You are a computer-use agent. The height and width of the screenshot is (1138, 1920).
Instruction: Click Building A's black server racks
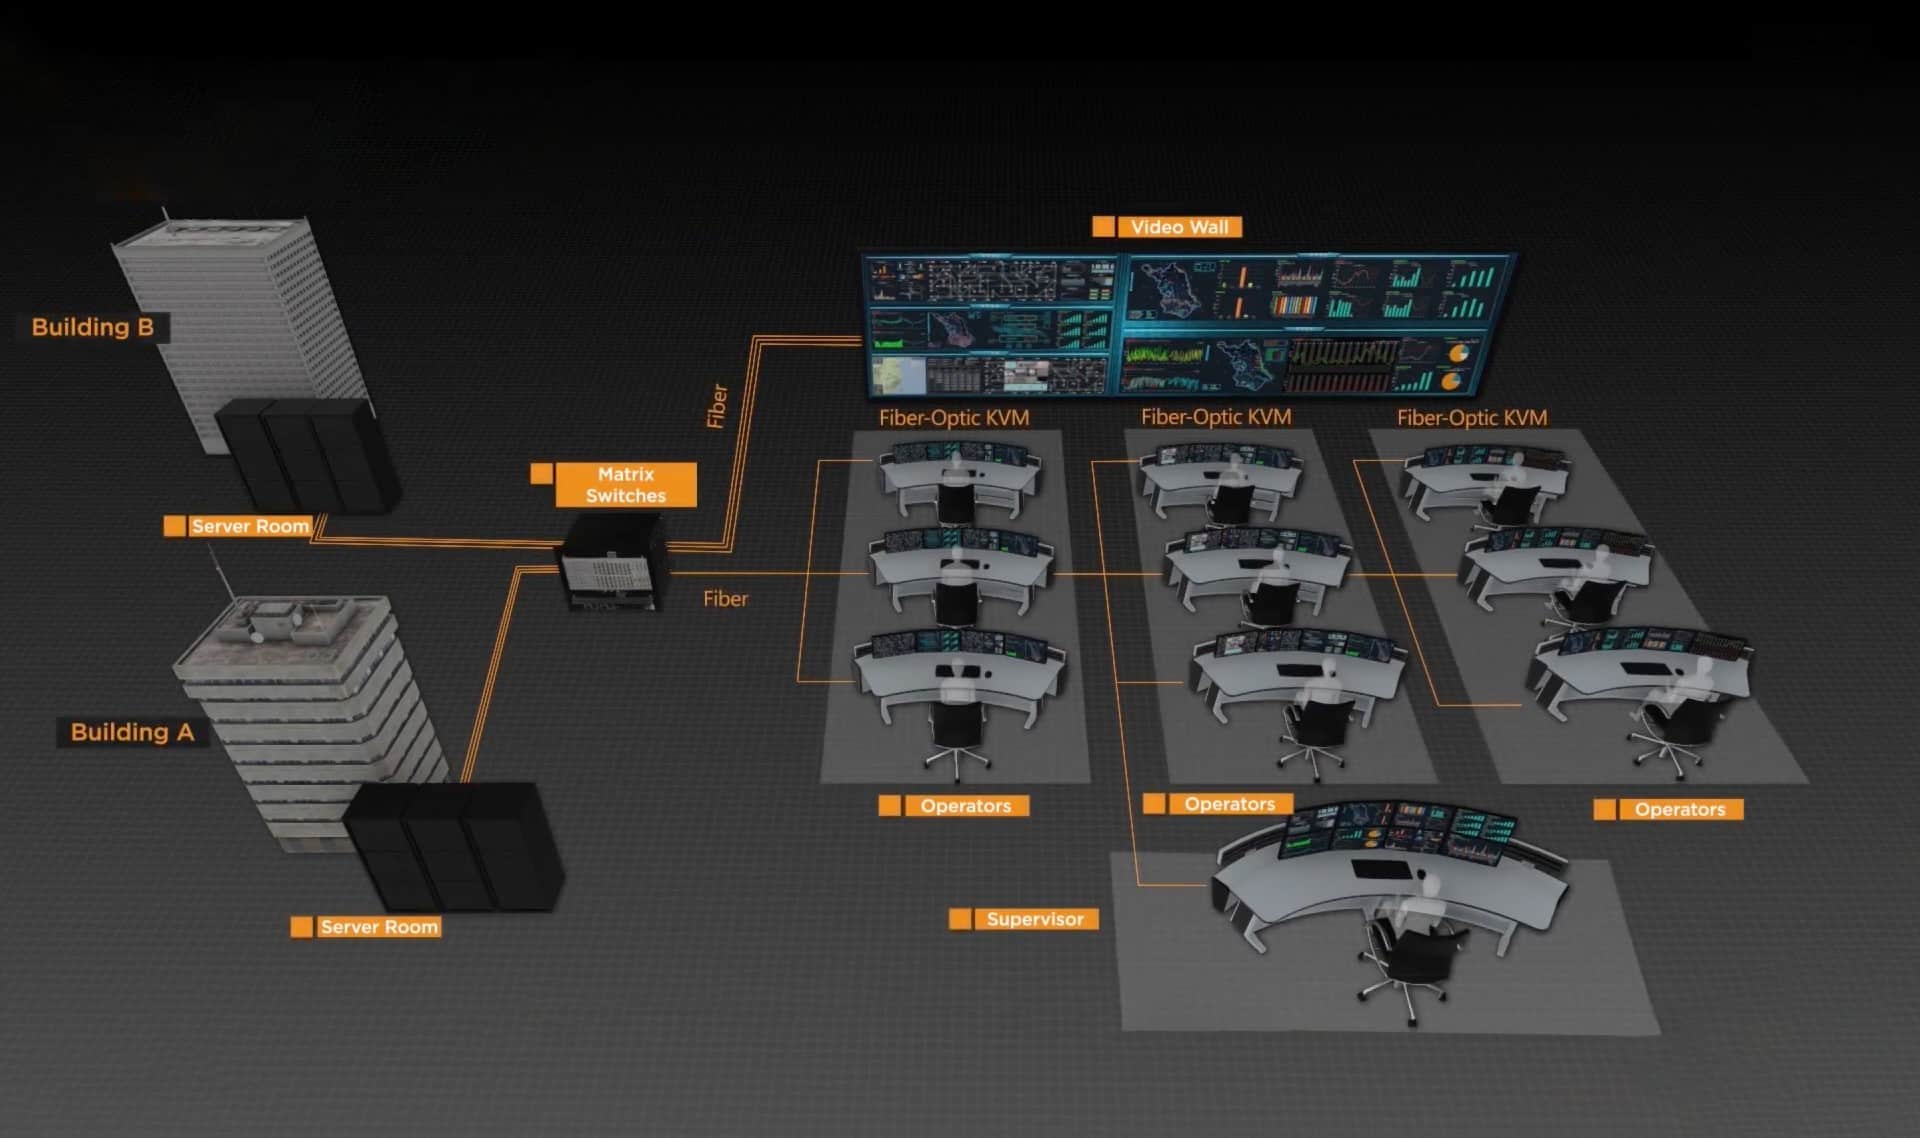455,846
